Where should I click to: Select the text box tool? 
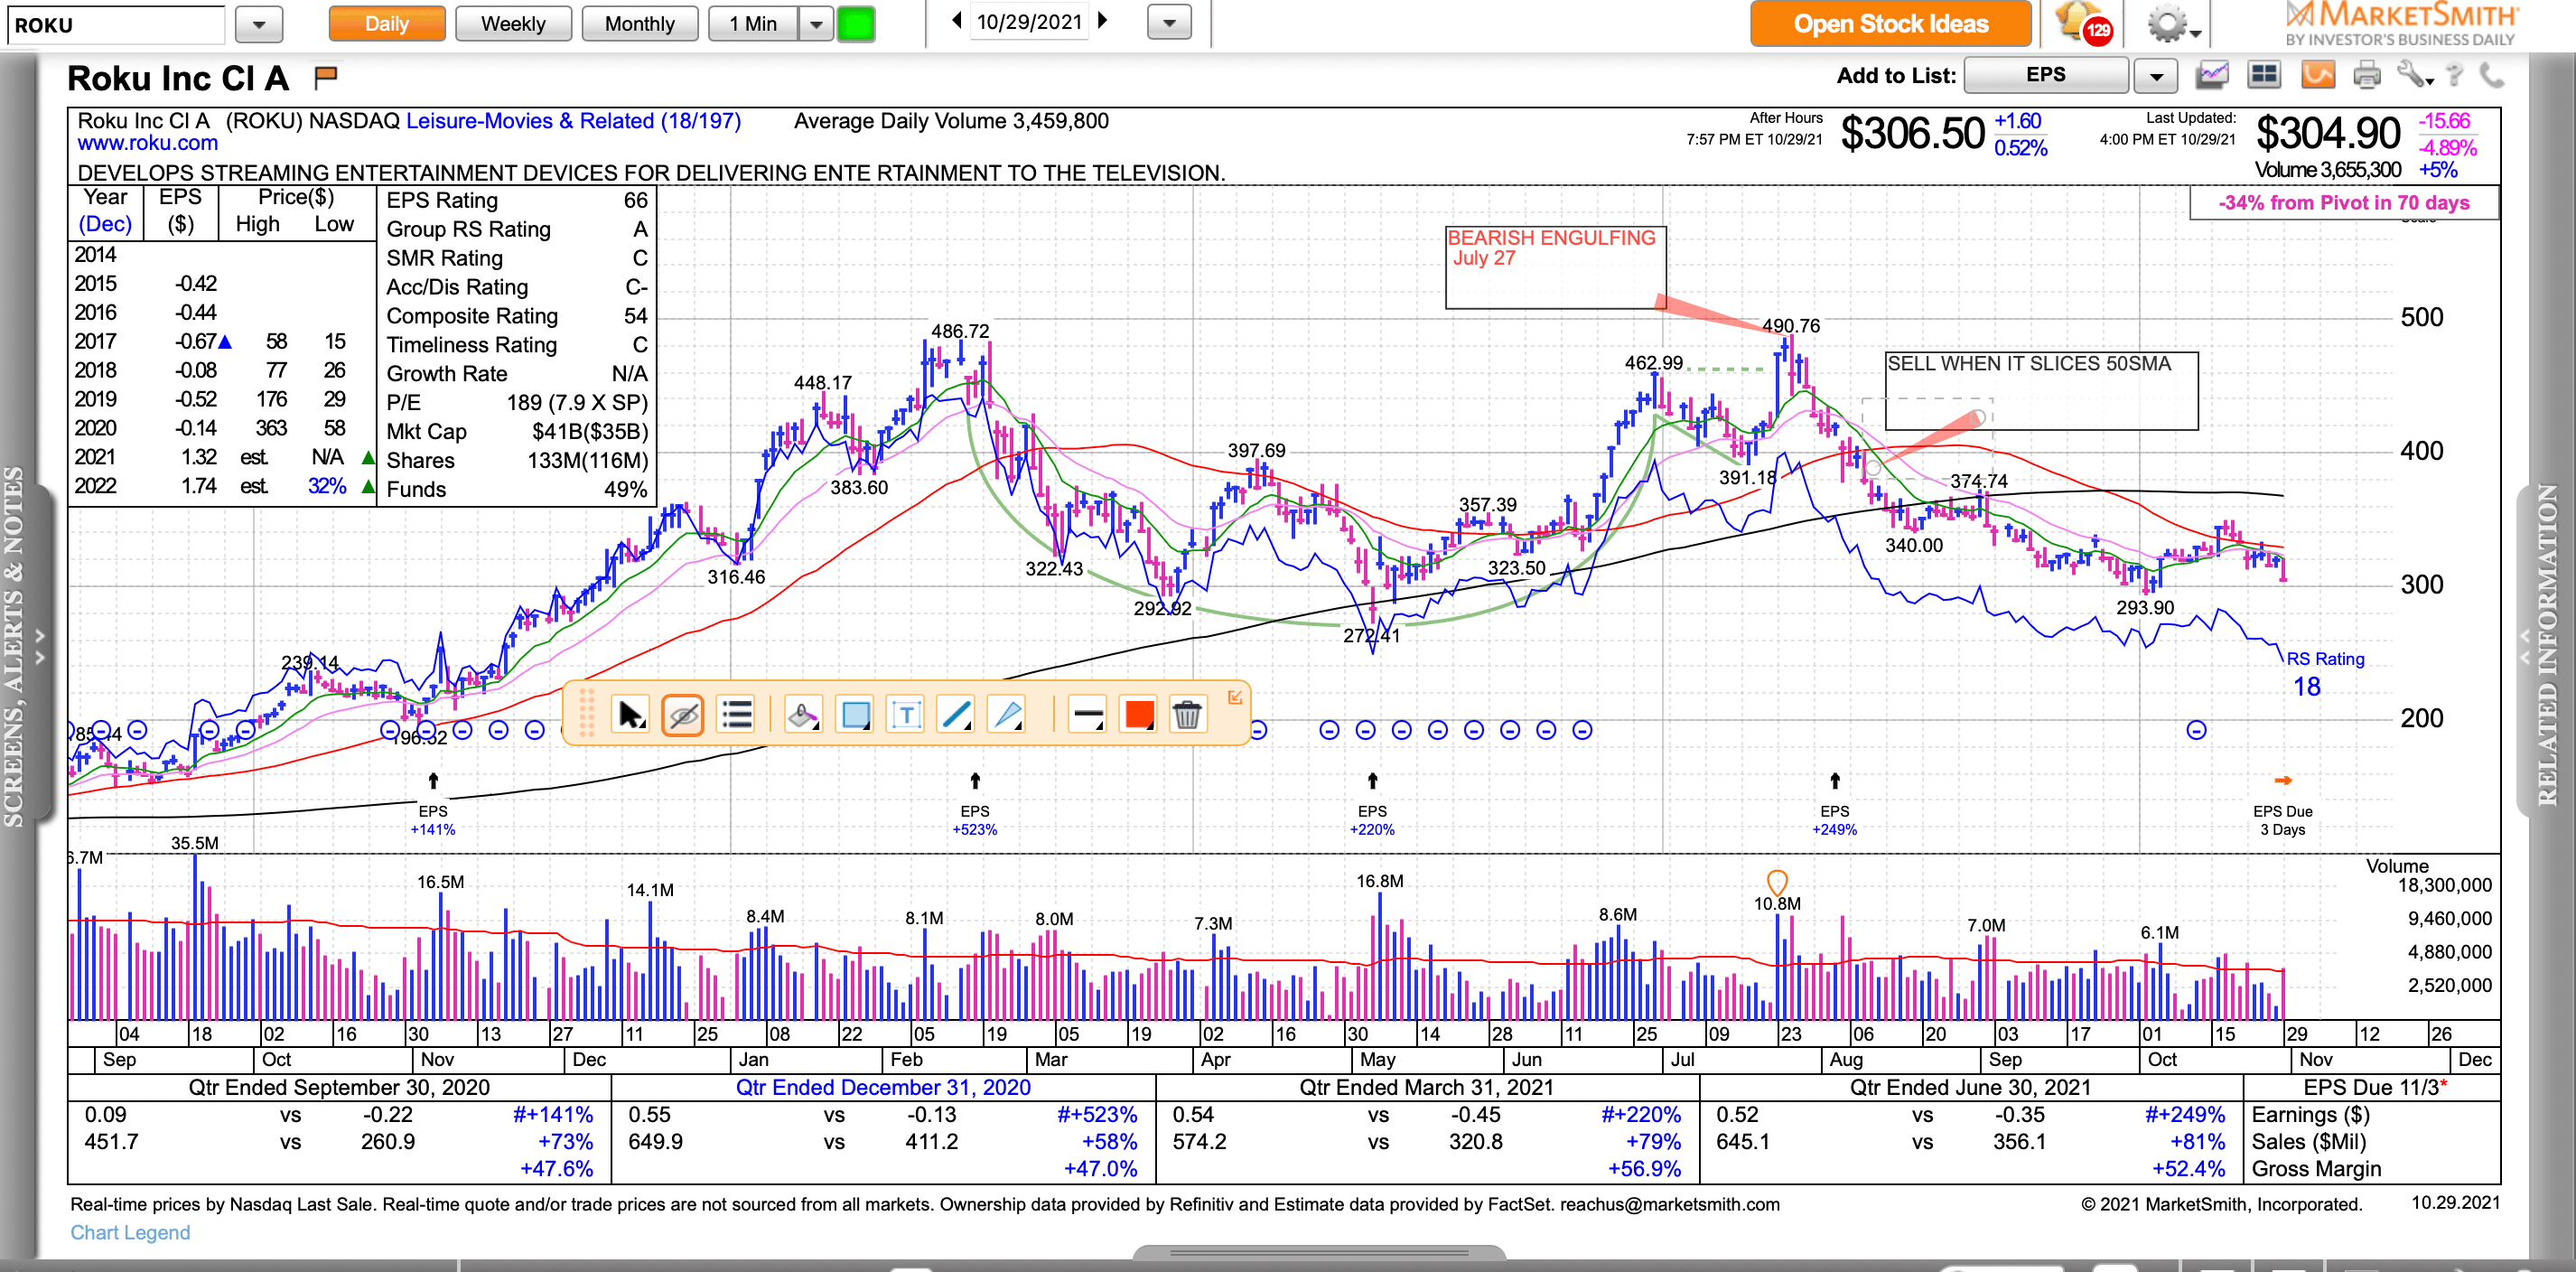pos(906,715)
